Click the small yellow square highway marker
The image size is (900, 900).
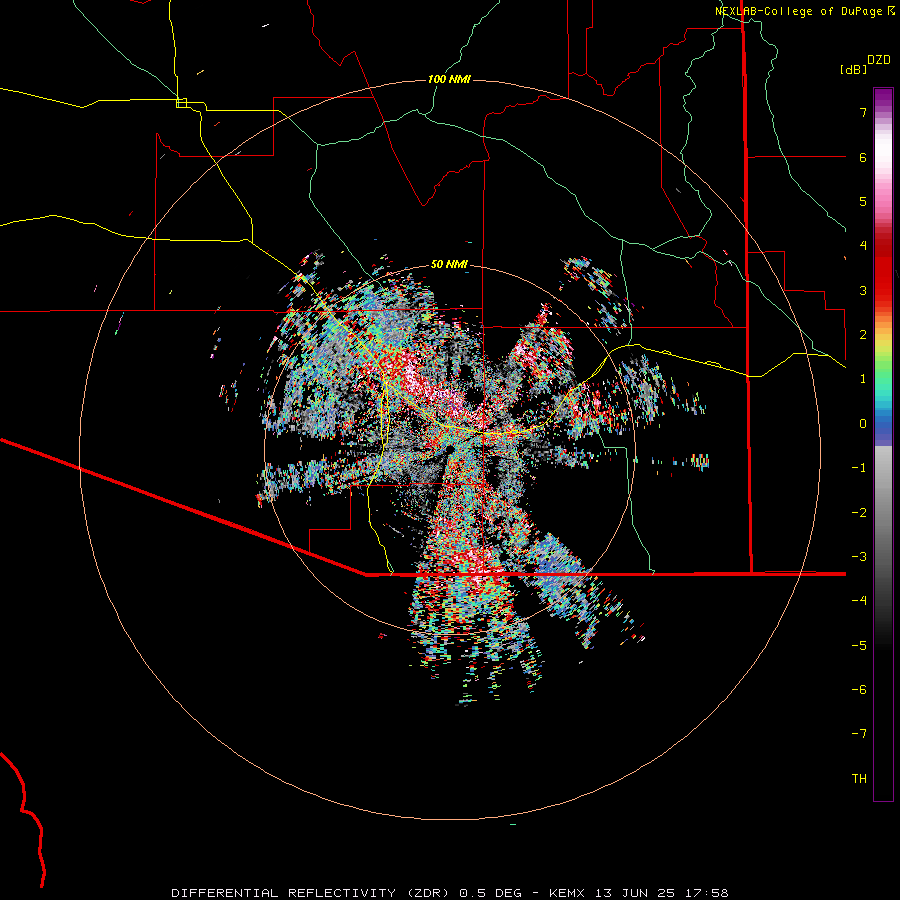[181, 103]
